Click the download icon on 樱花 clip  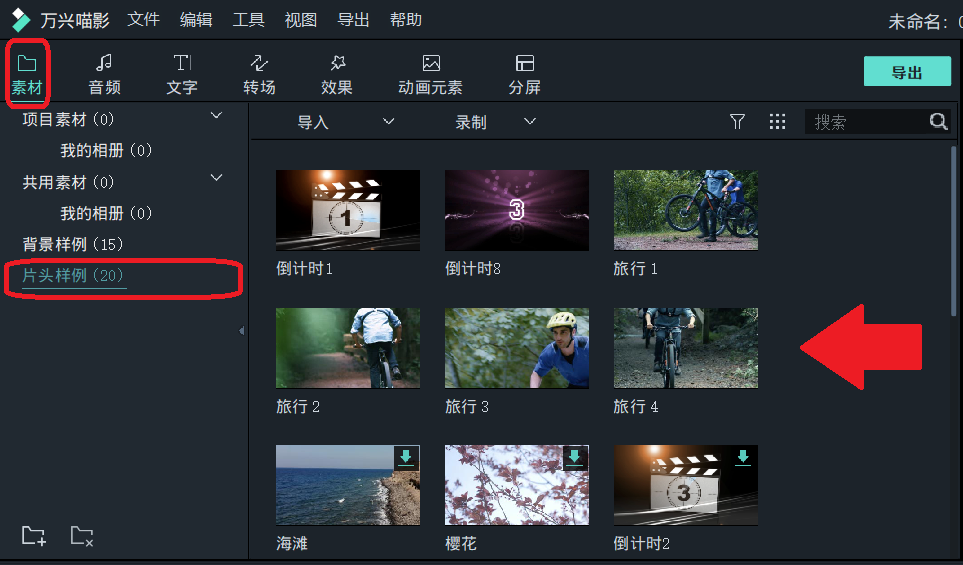pos(574,458)
